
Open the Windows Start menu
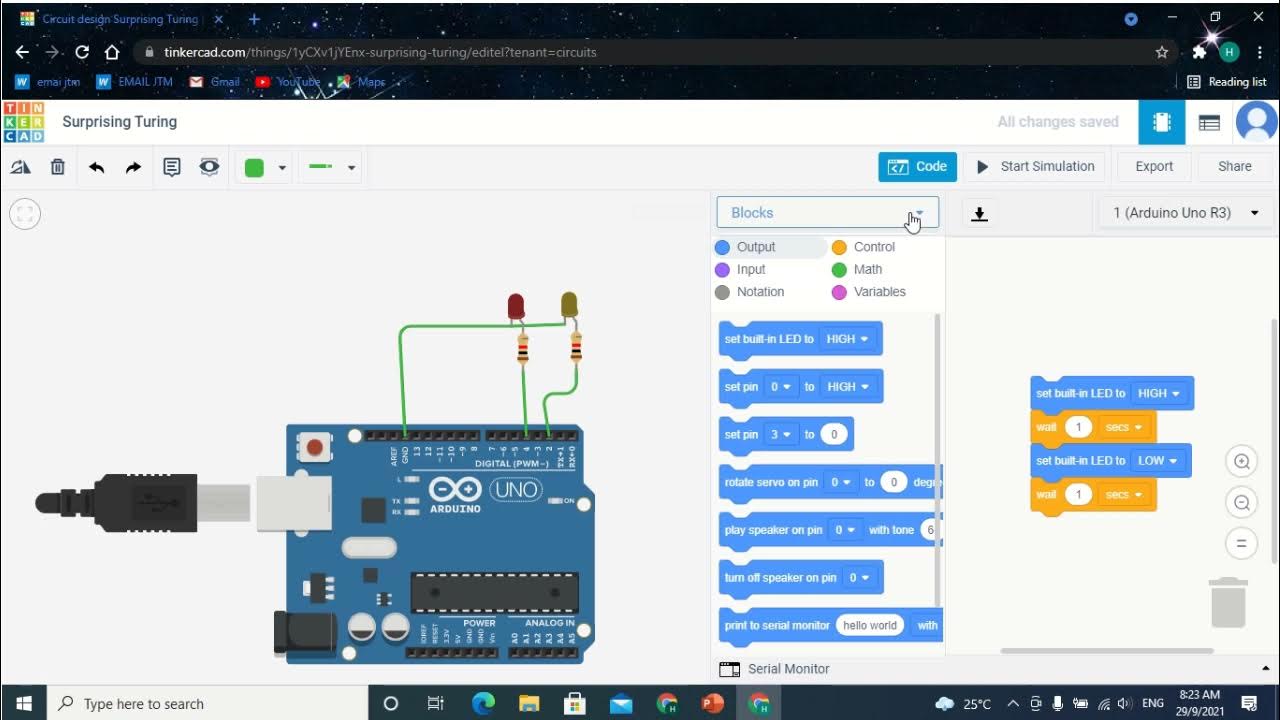23,703
